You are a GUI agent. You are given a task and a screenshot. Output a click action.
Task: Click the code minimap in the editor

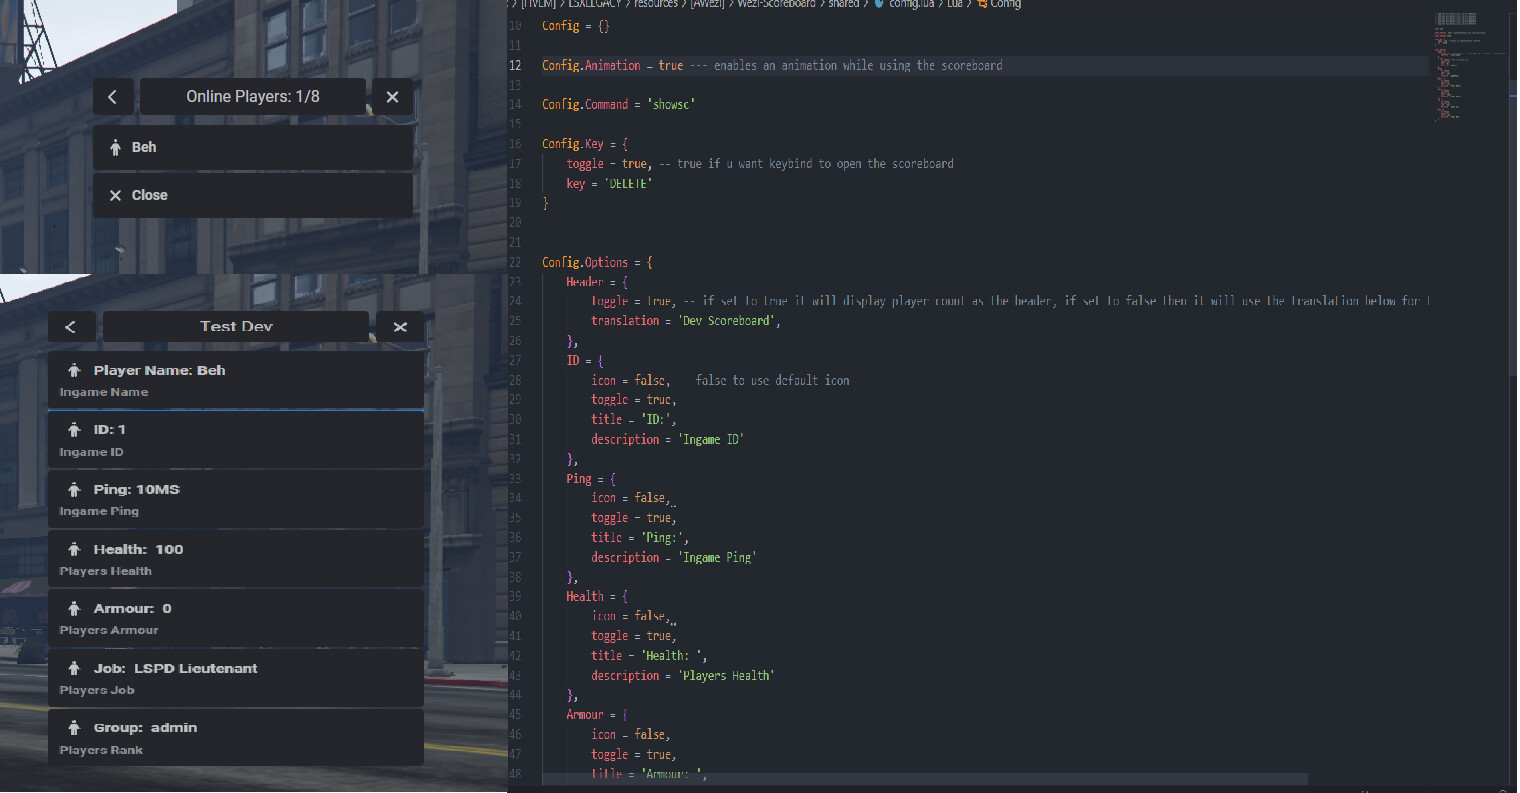pos(1470,65)
